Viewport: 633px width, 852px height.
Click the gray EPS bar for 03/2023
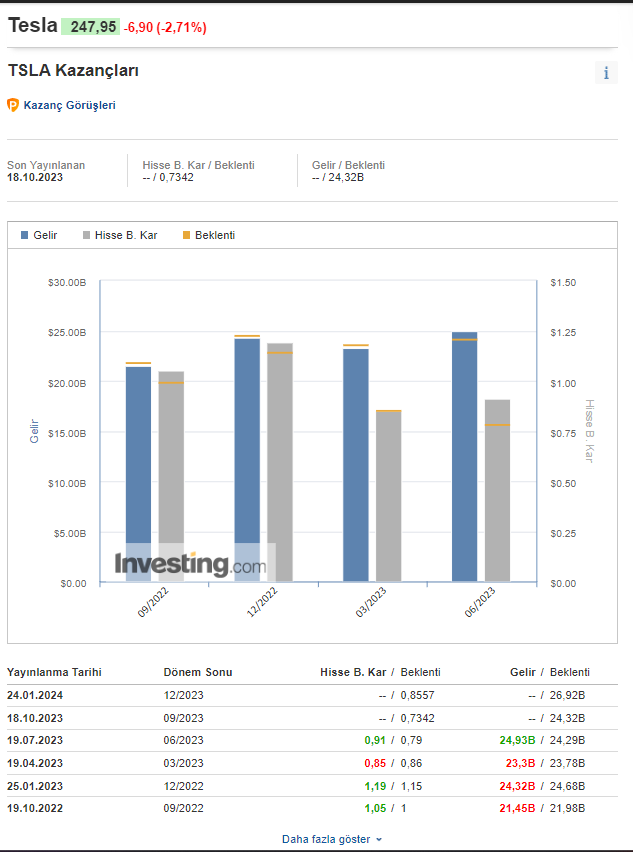pos(388,495)
